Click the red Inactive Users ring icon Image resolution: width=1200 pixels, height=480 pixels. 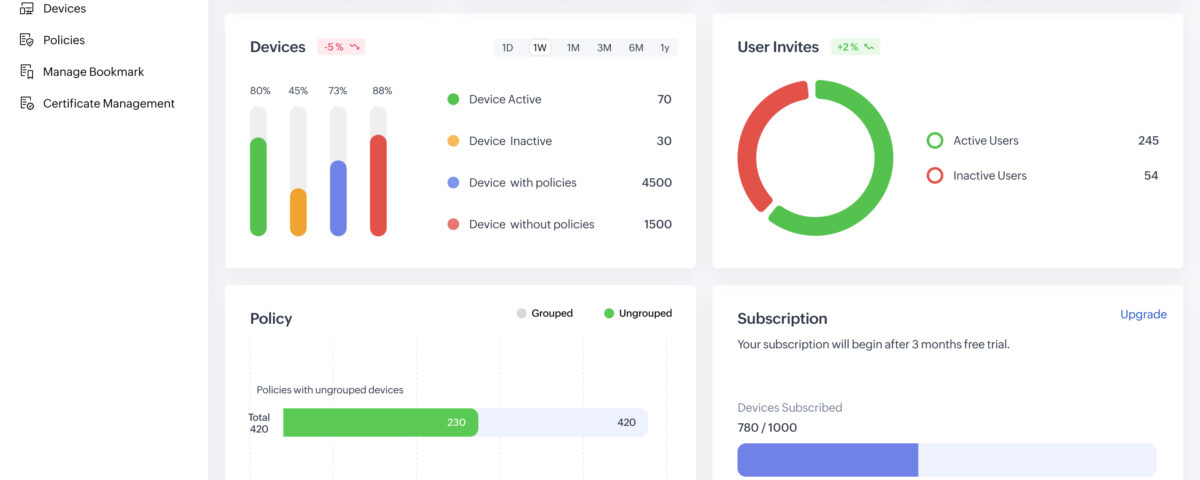click(935, 176)
